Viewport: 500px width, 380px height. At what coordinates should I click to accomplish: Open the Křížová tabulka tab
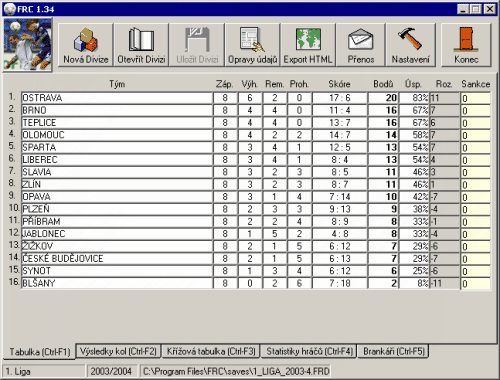[x=211, y=351]
